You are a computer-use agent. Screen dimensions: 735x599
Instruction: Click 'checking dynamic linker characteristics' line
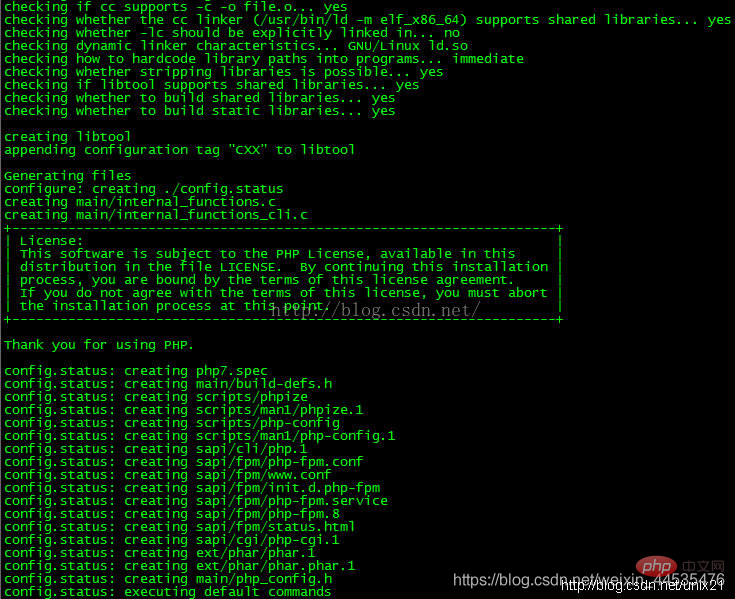236,46
